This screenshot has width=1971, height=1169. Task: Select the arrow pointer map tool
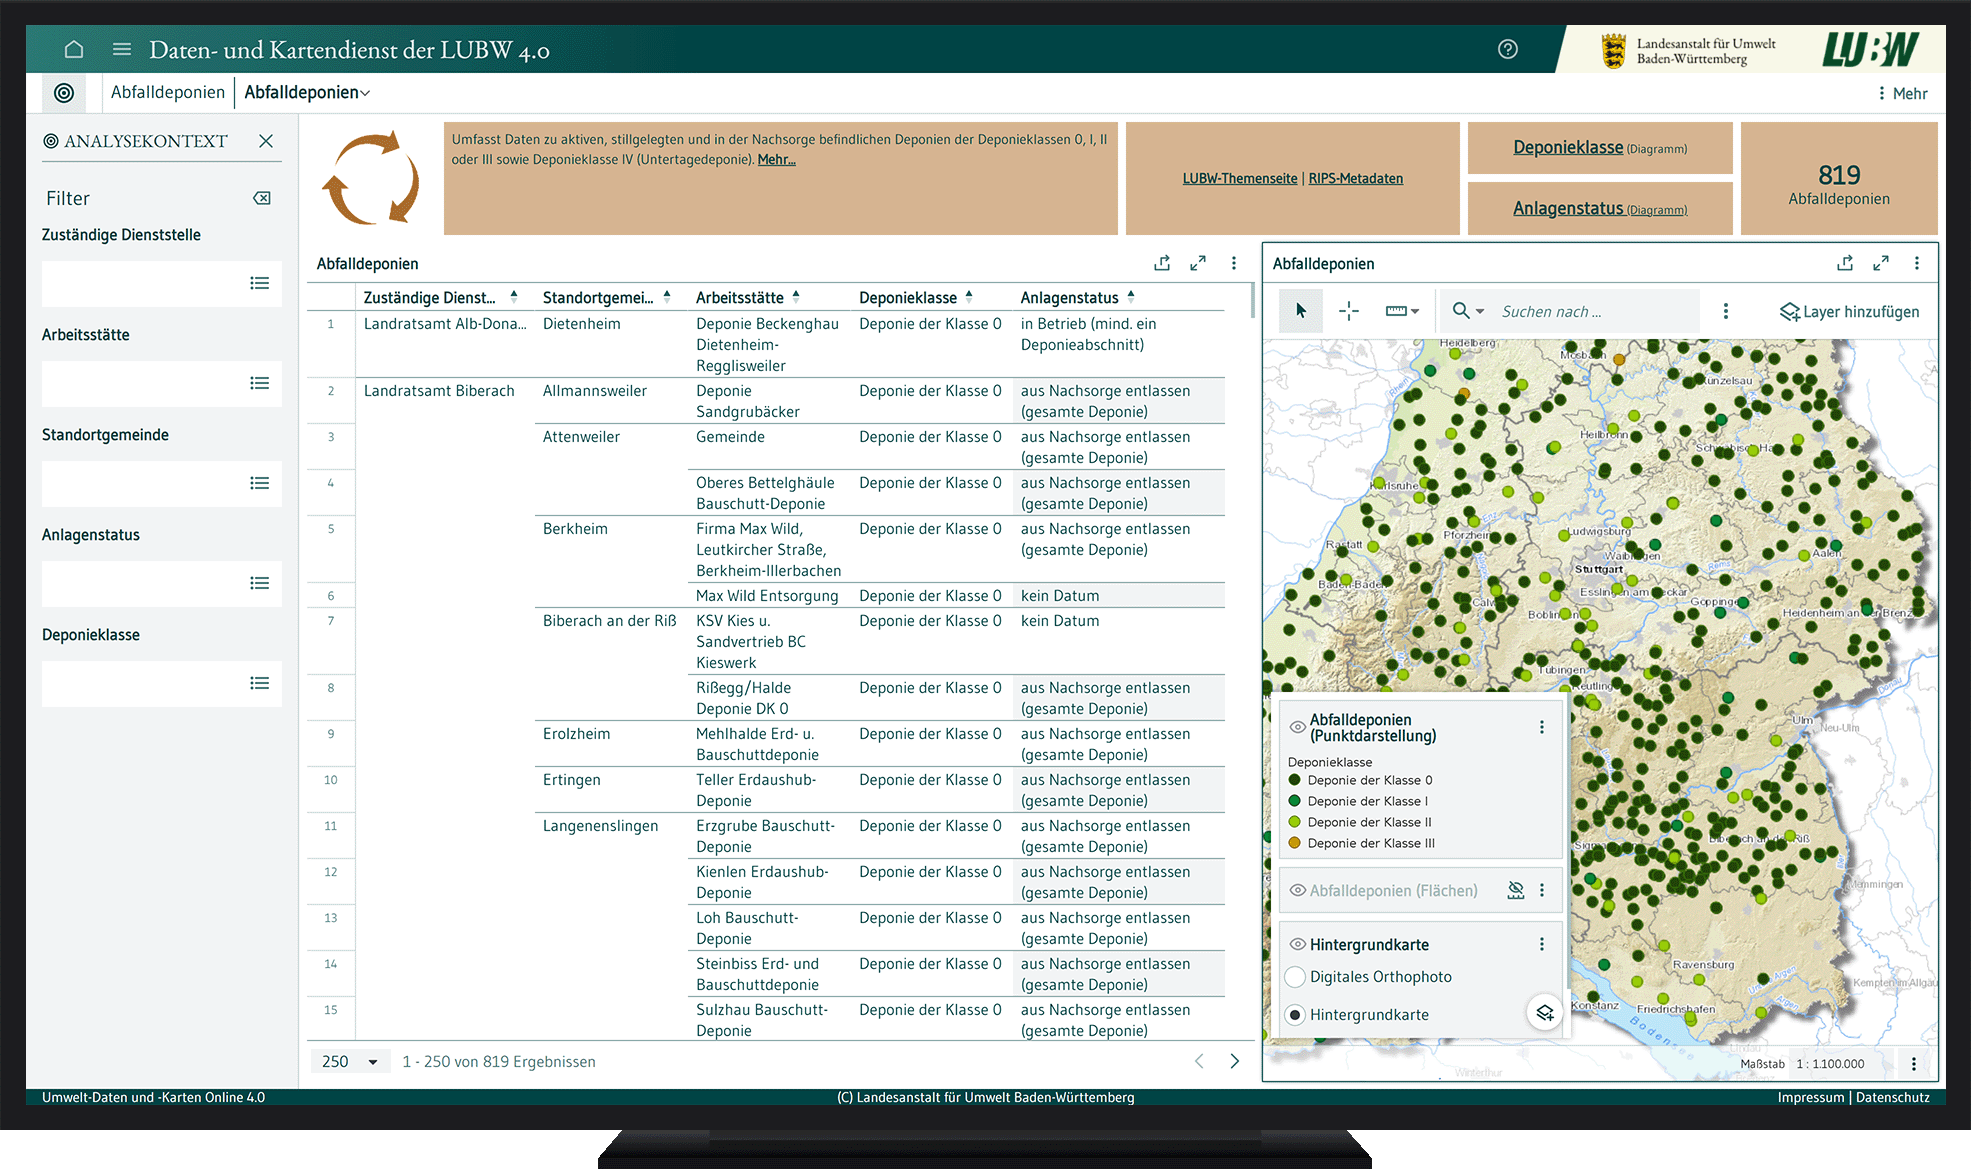pyautogui.click(x=1301, y=311)
